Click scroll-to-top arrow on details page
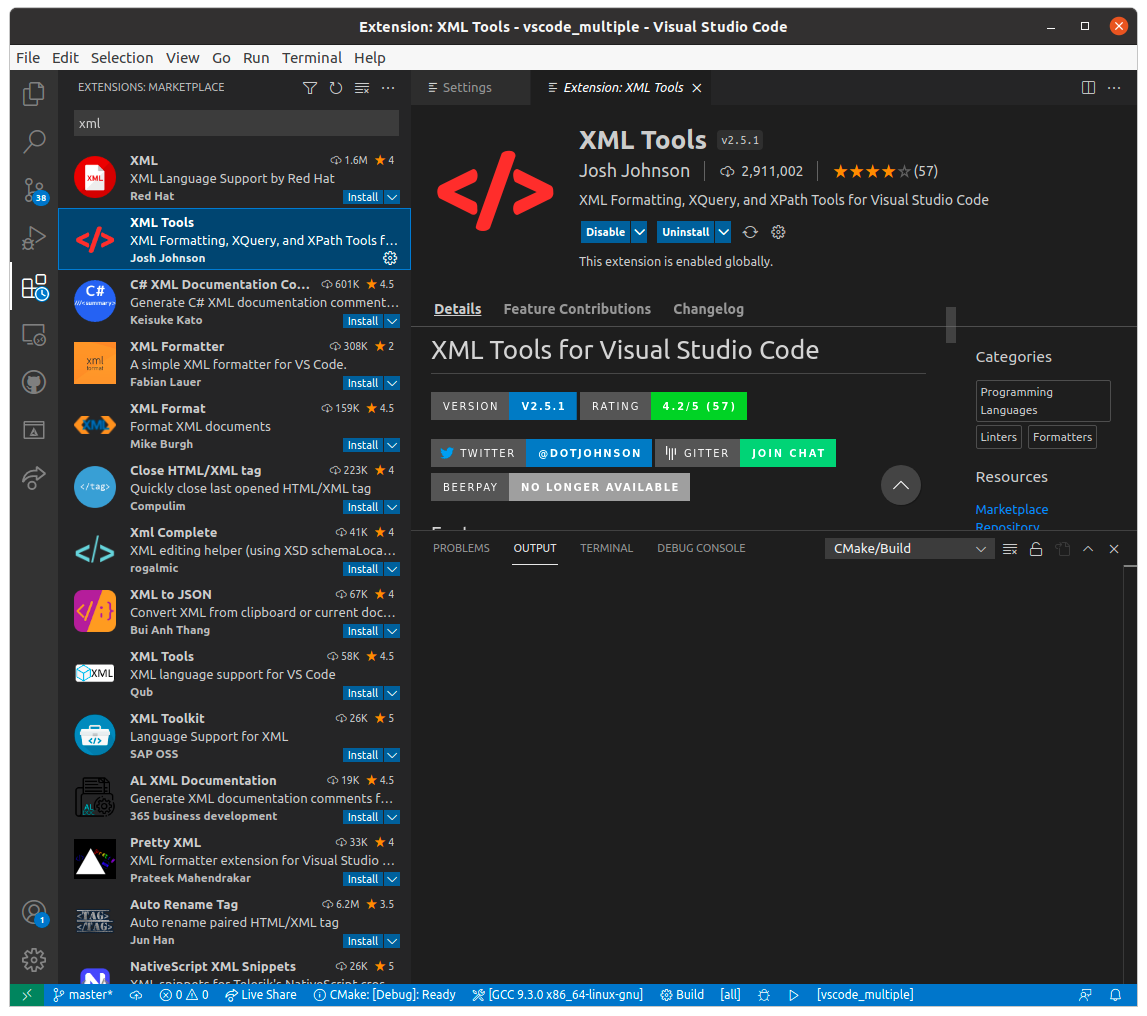The width and height of the screenshot is (1147, 1016). pos(900,485)
